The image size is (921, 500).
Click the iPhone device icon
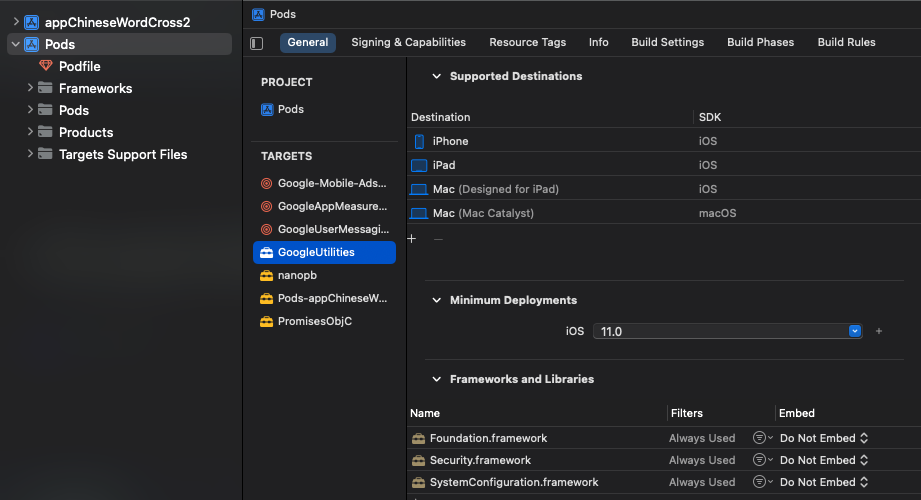coord(419,141)
